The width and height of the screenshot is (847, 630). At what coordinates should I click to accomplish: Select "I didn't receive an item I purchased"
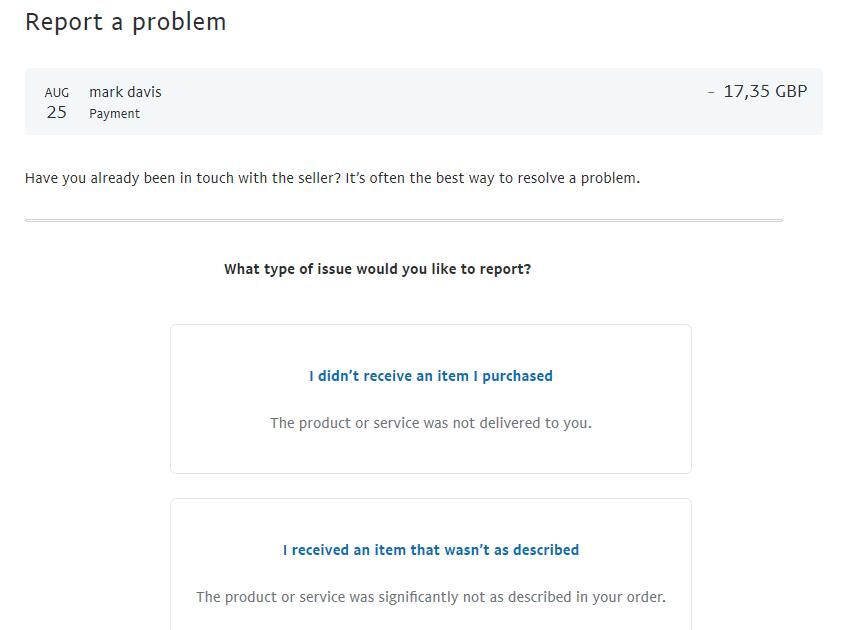click(431, 376)
